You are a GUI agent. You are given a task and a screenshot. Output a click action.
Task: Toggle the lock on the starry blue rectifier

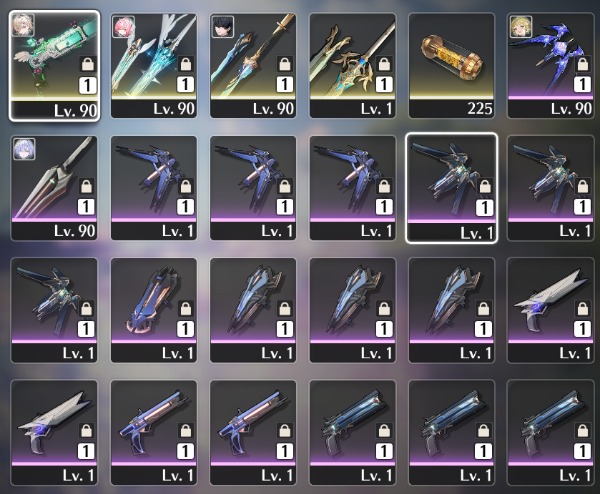coord(582,64)
